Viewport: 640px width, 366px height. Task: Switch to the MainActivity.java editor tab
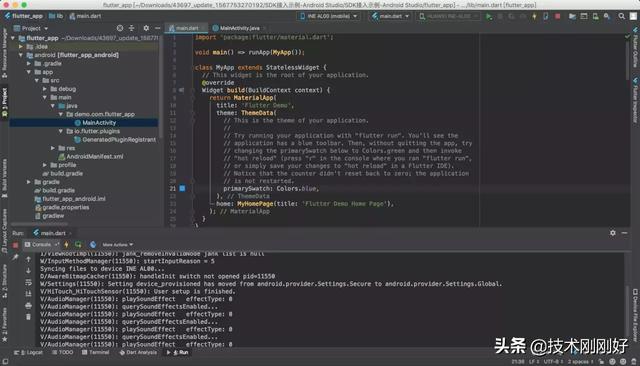239,28
